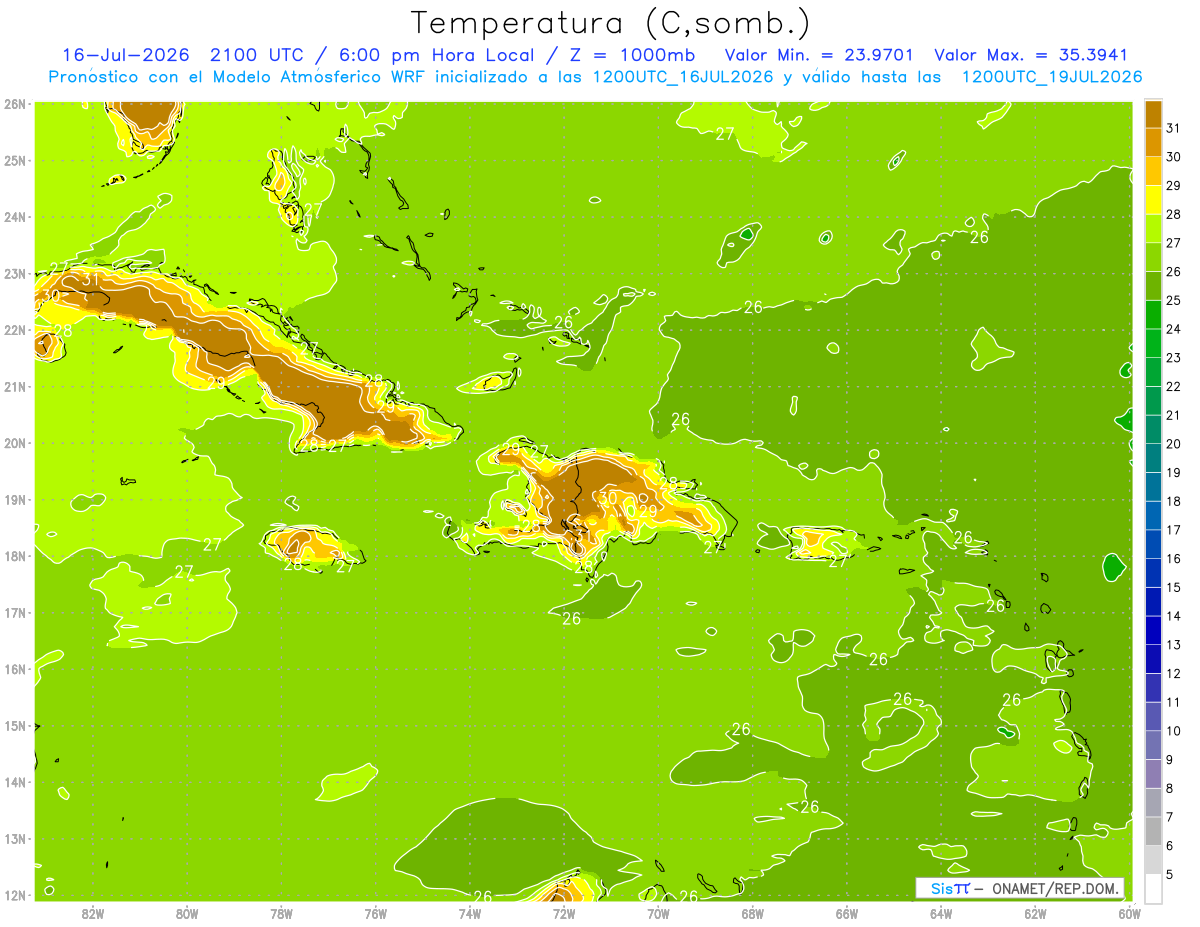Click the '17N' latitude axis label
The image size is (1200, 927).
click(x=15, y=612)
